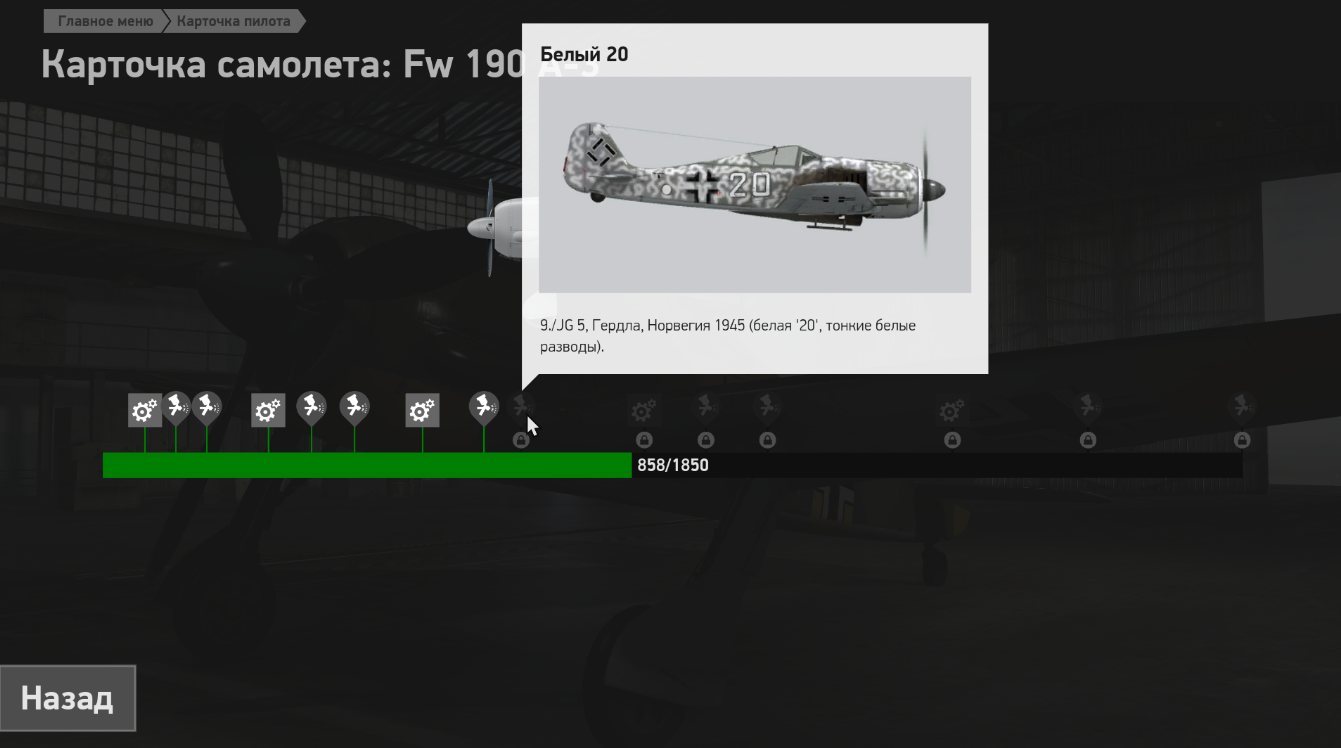Open the second gear modification icon
The image size is (1341, 748).
(x=268, y=410)
